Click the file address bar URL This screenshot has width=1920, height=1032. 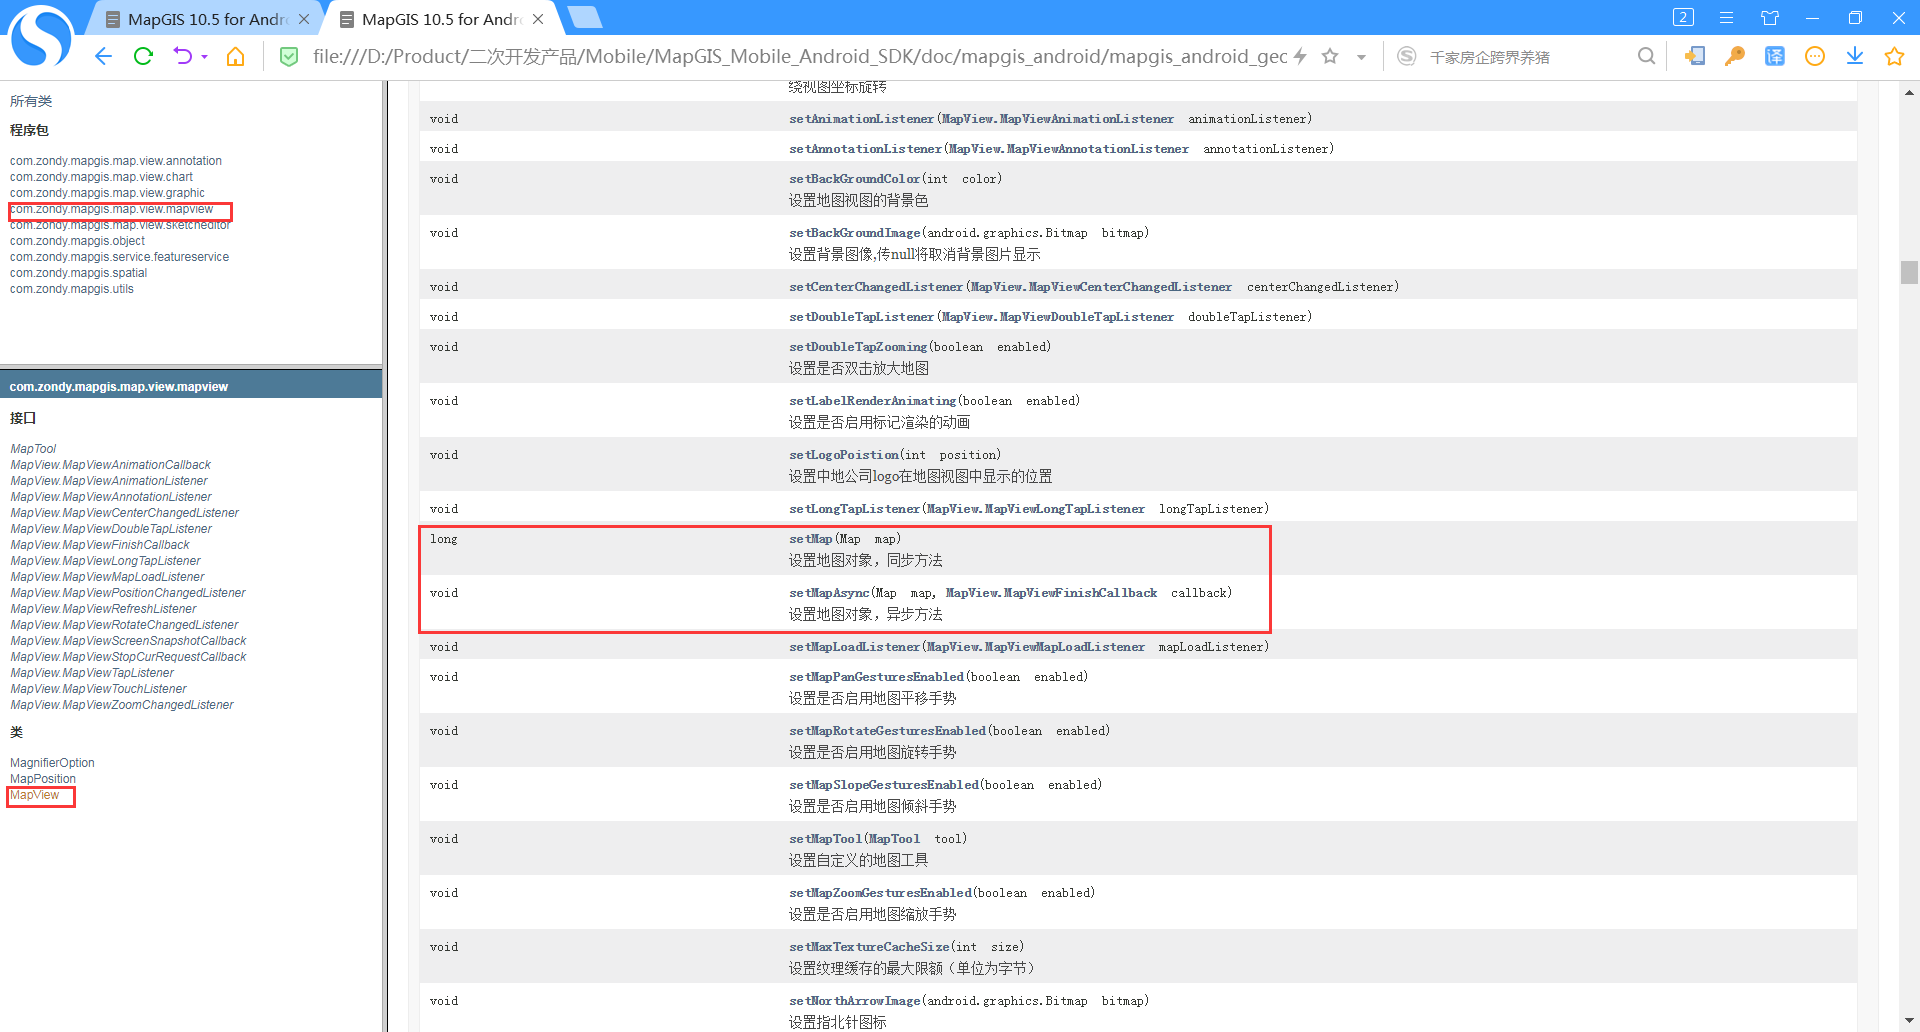[x=800, y=57]
